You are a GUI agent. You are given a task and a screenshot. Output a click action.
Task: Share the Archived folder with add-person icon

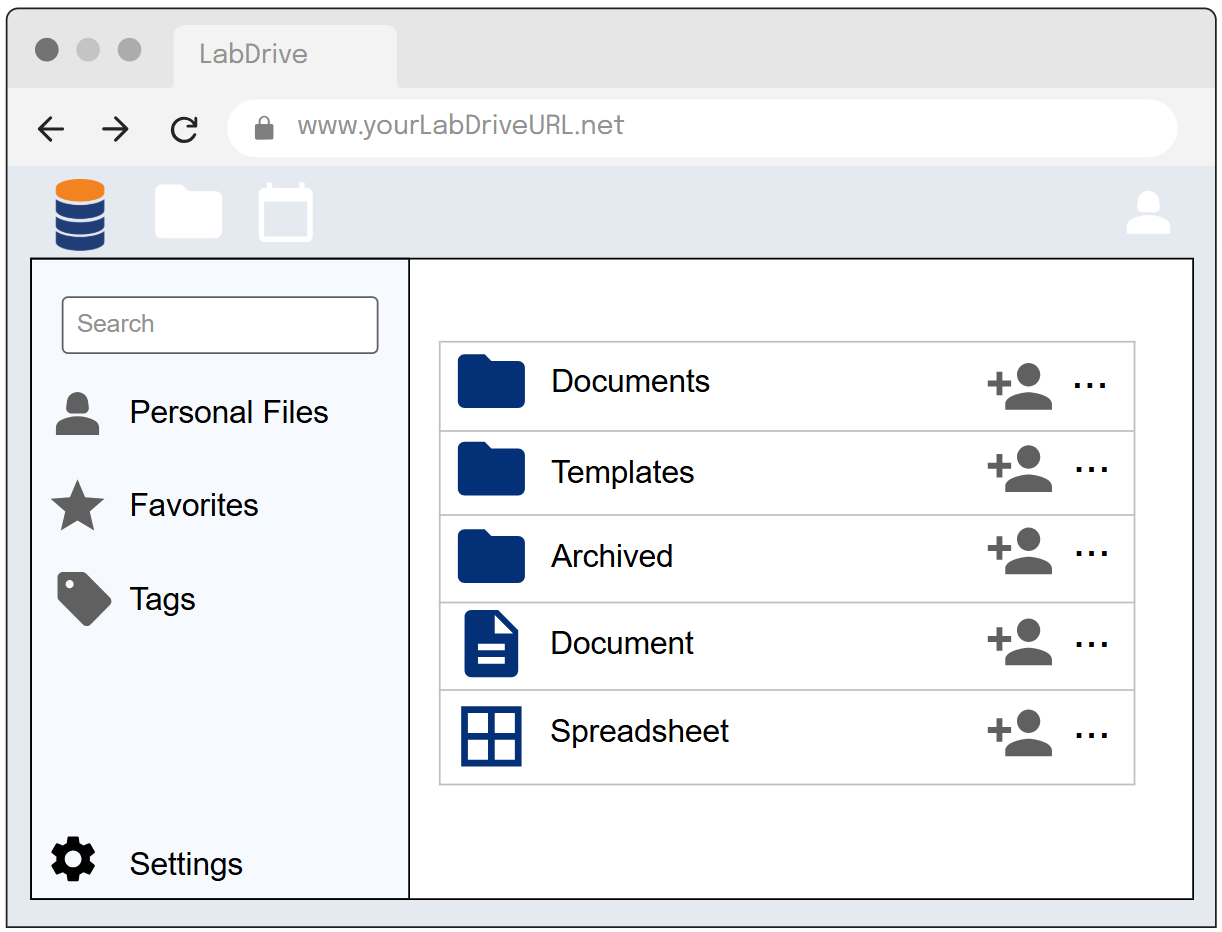point(1019,551)
